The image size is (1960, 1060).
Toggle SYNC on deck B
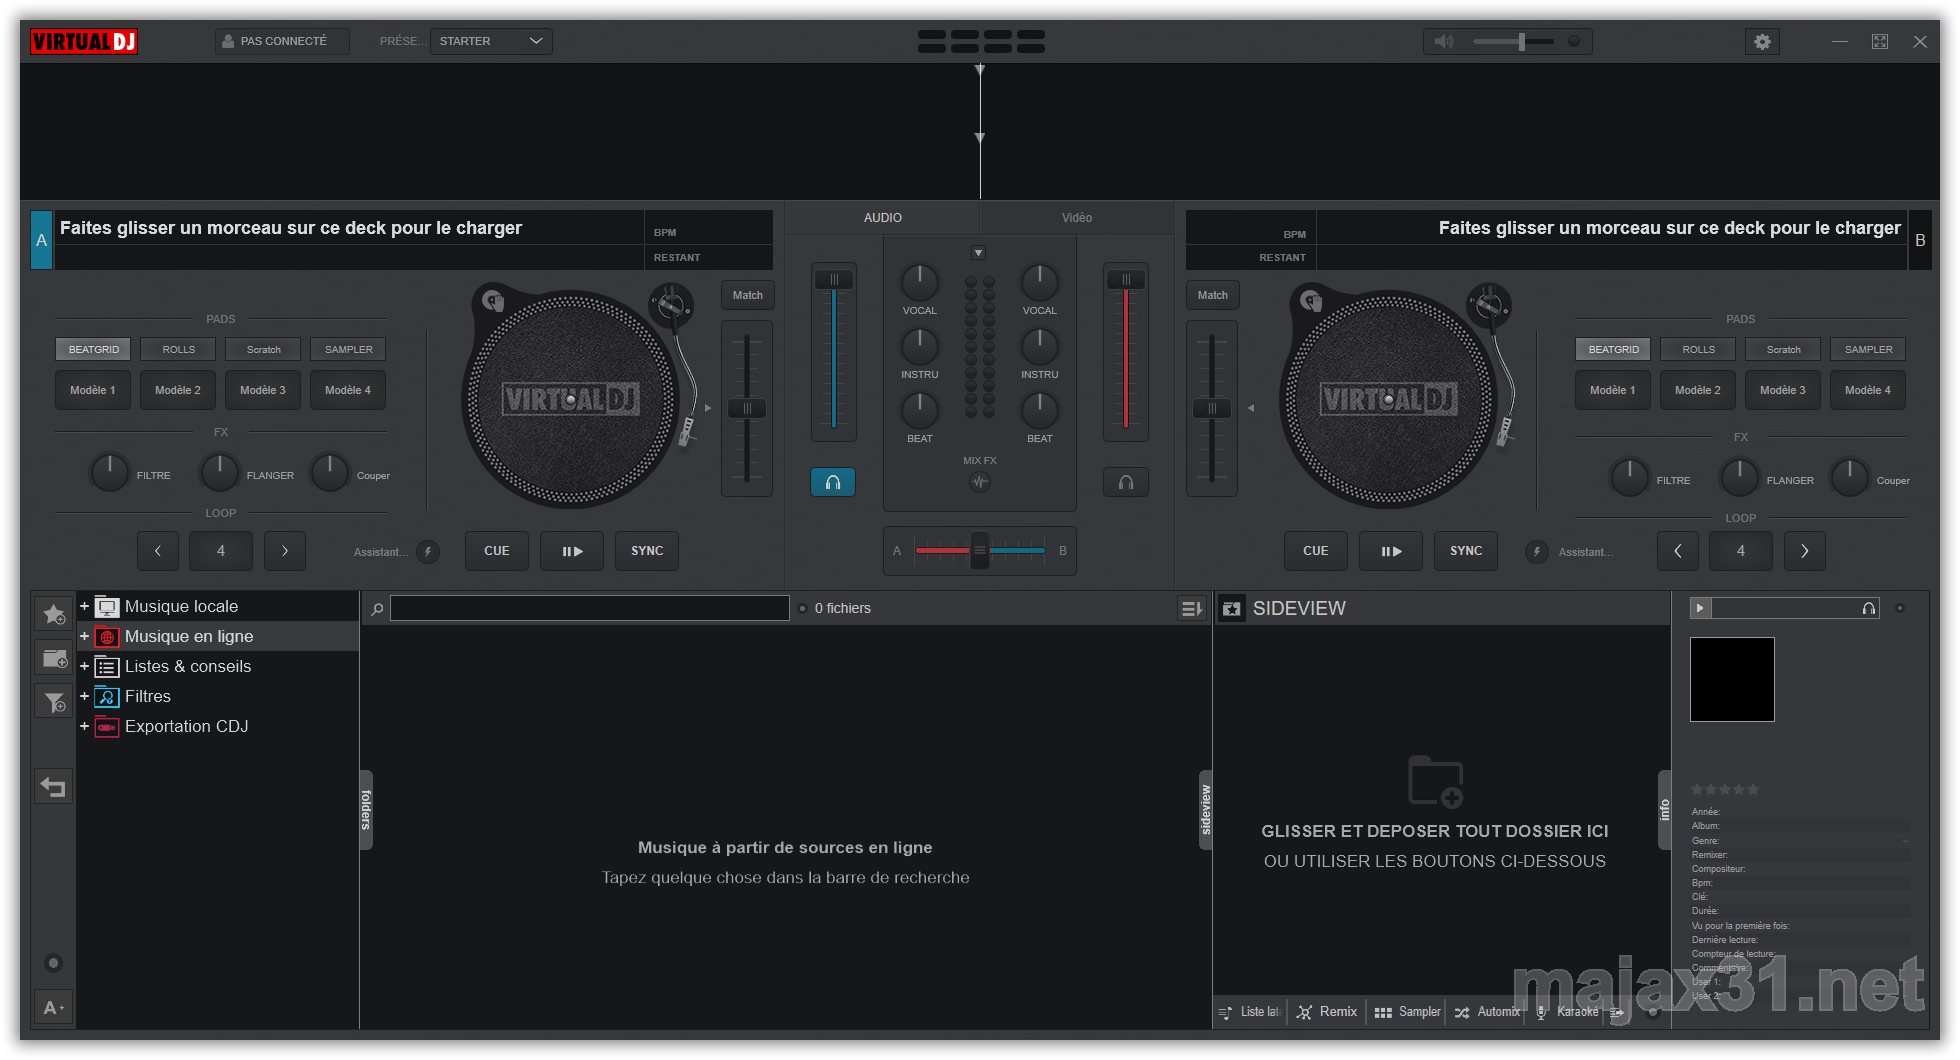1466,551
